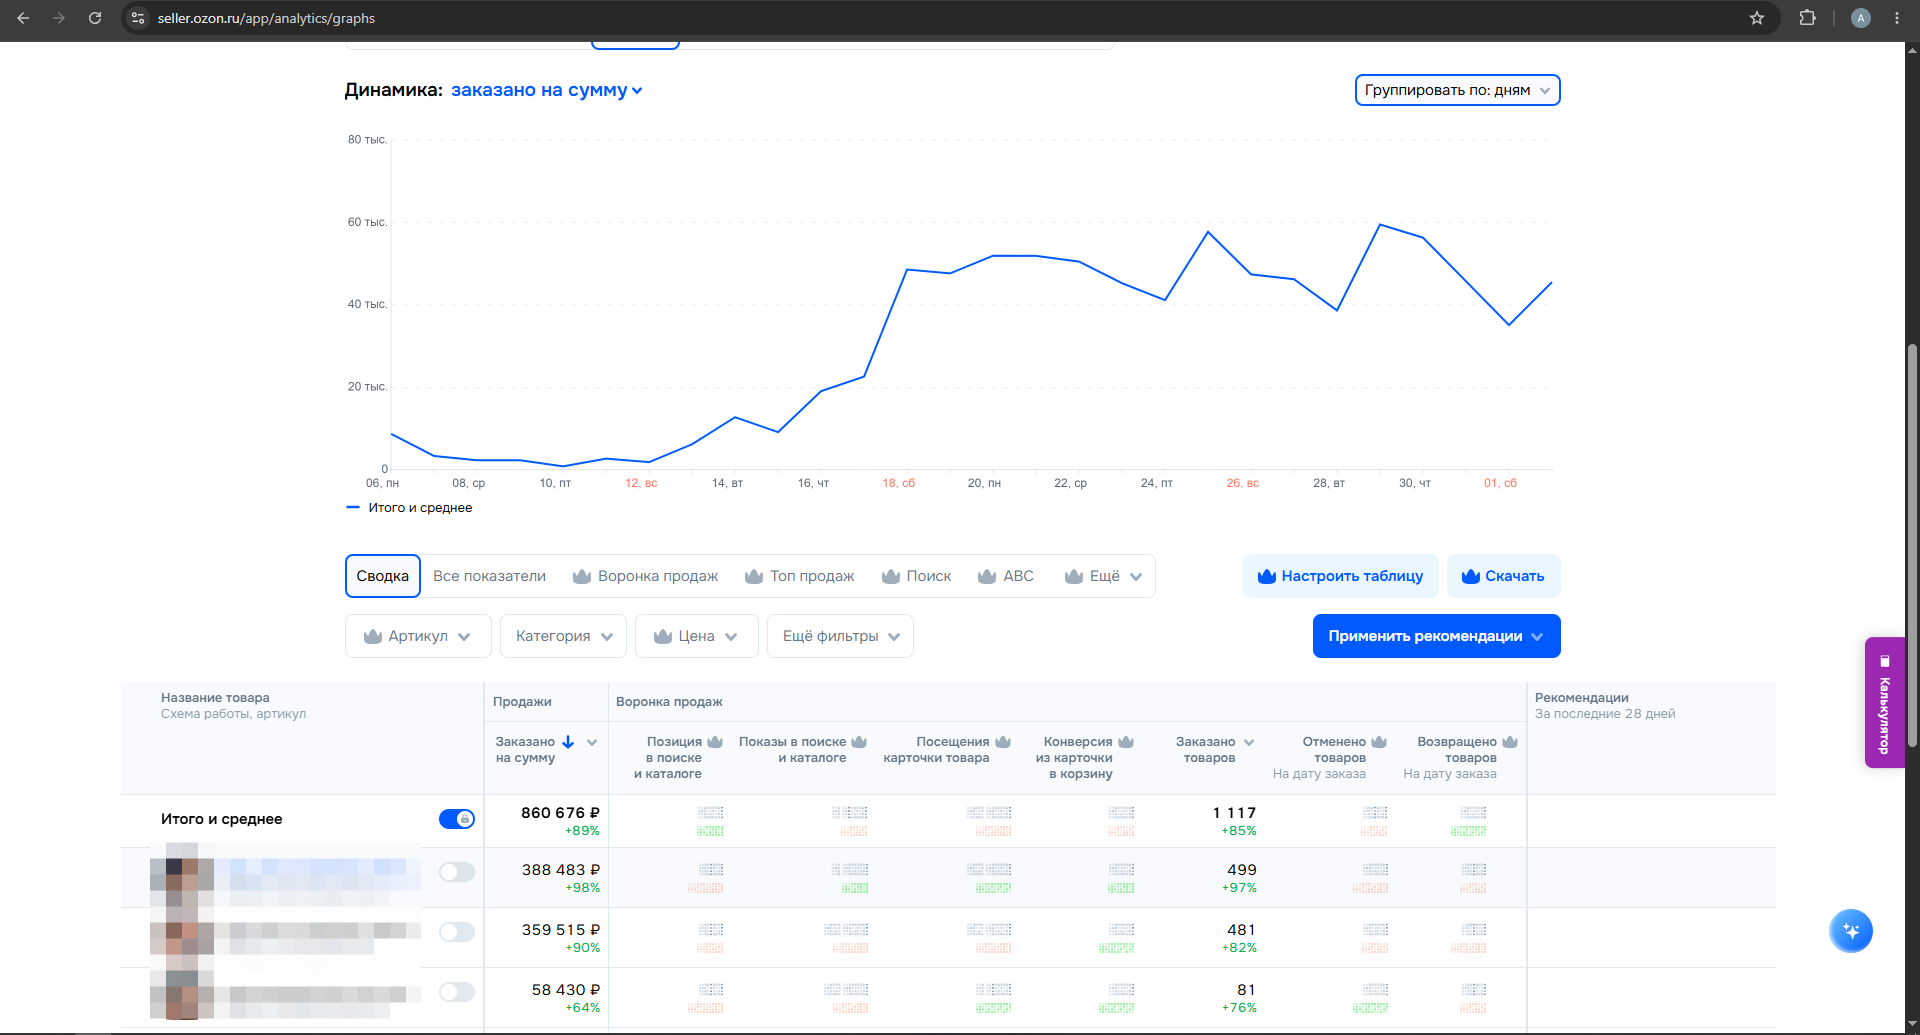Click the Настроить таблицу button
The height and width of the screenshot is (1035, 1920).
pos(1340,576)
